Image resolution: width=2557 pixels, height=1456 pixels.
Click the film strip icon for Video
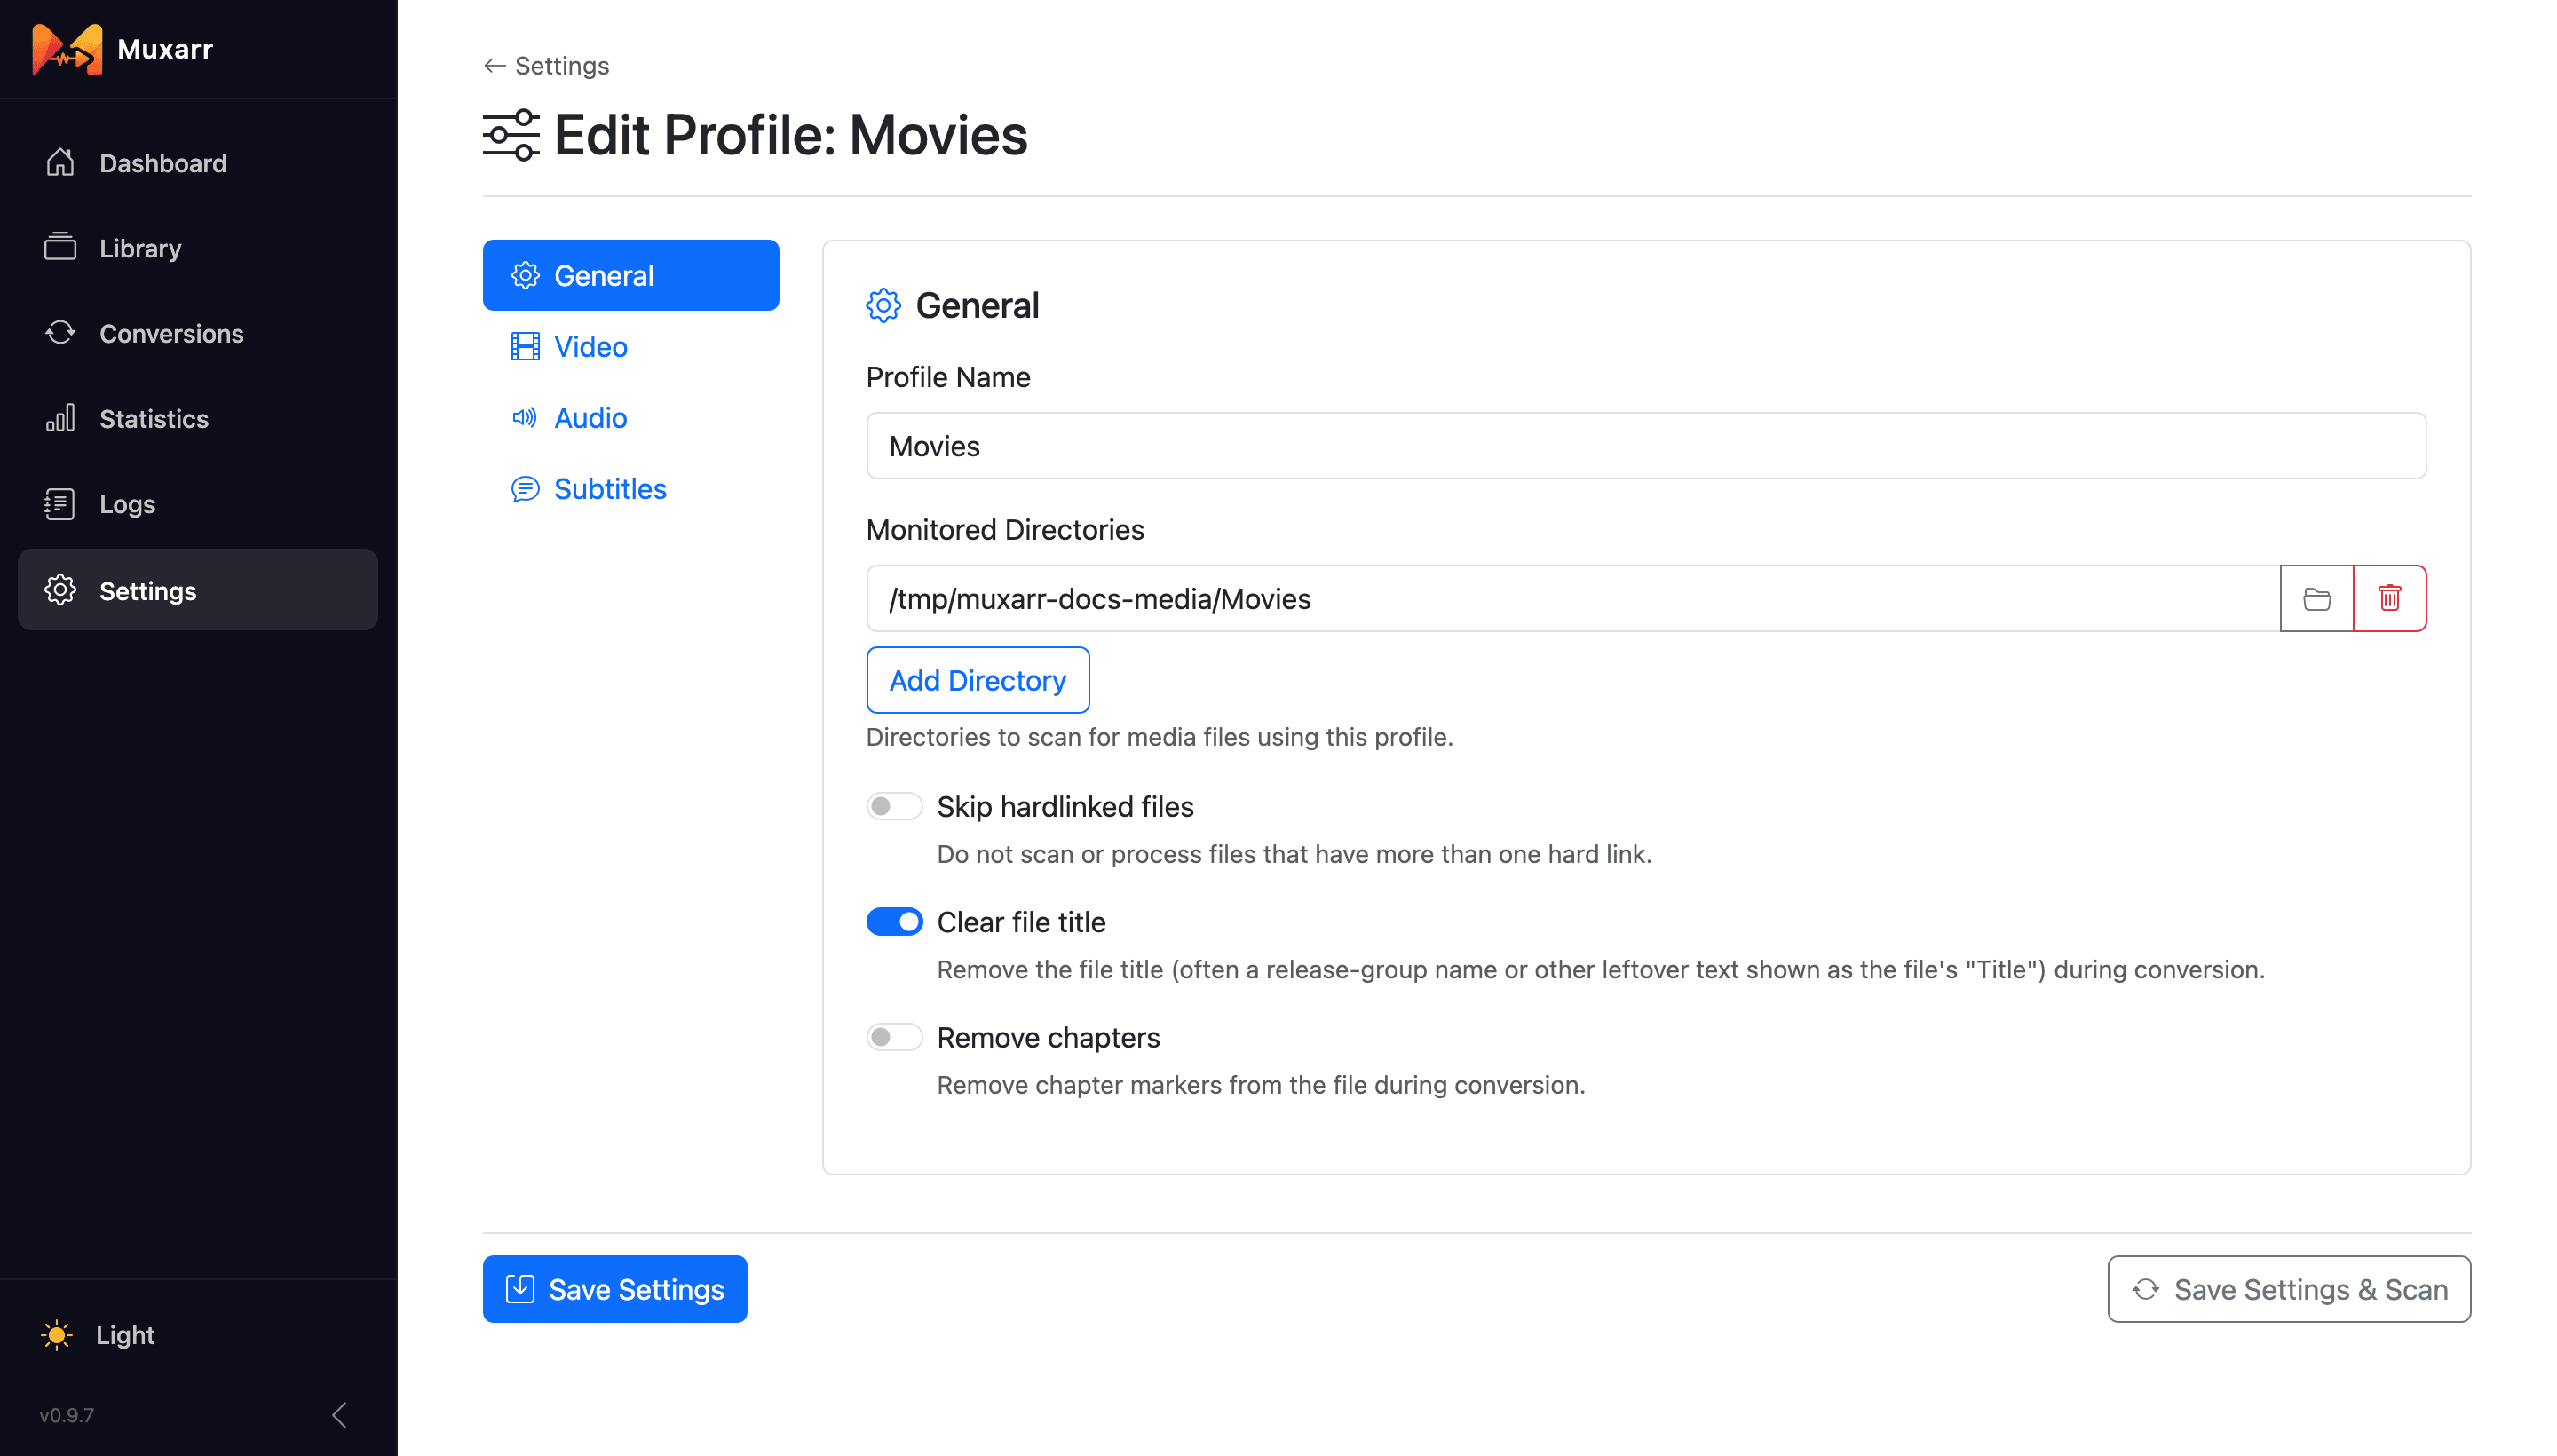click(525, 347)
